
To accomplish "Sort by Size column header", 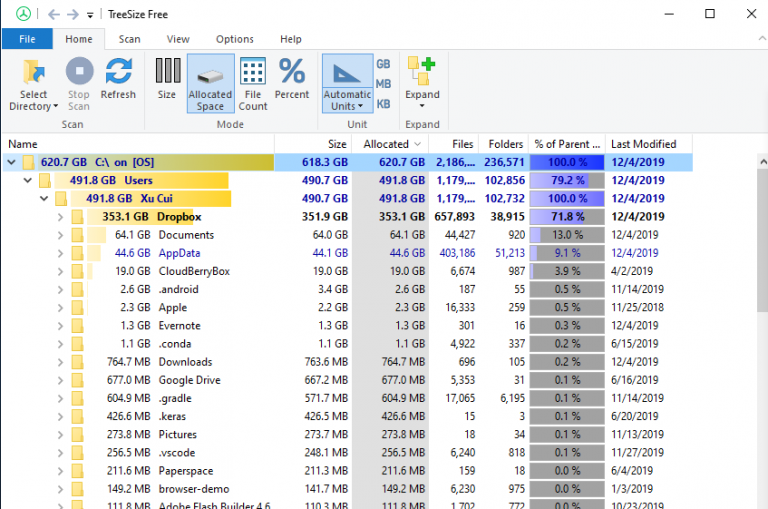I will tap(313, 144).
